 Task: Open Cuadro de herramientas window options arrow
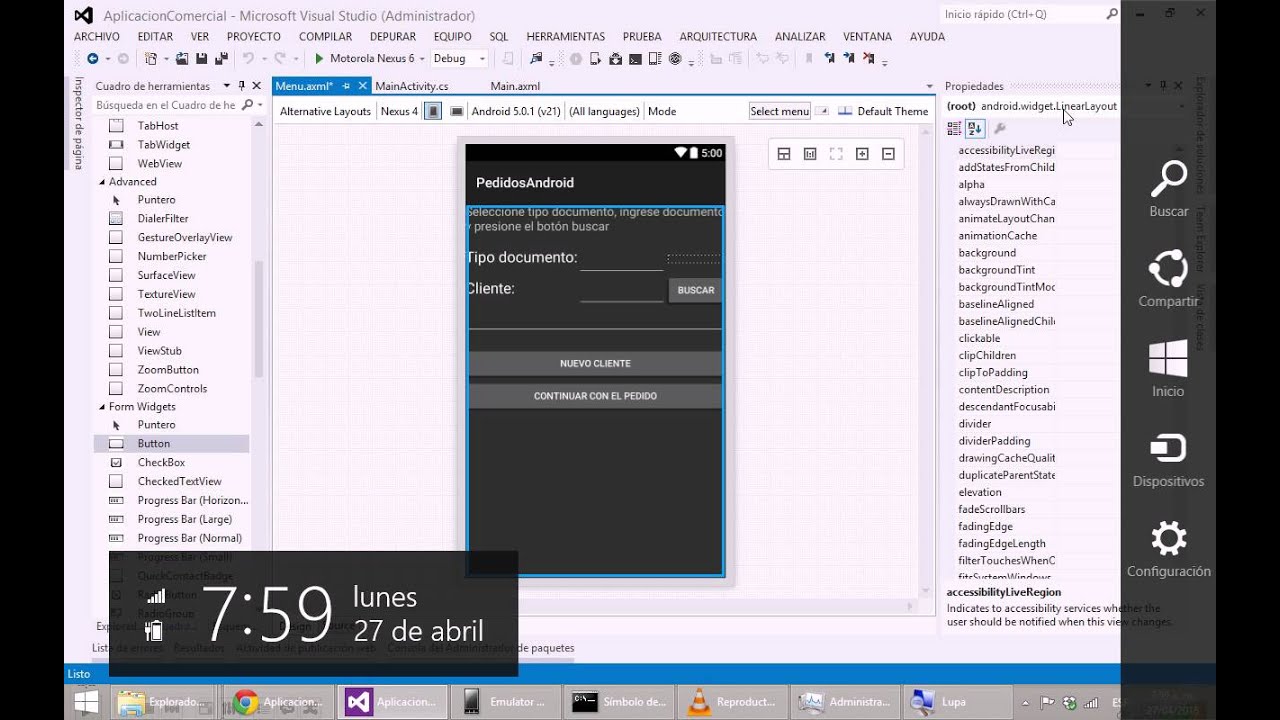click(x=226, y=86)
